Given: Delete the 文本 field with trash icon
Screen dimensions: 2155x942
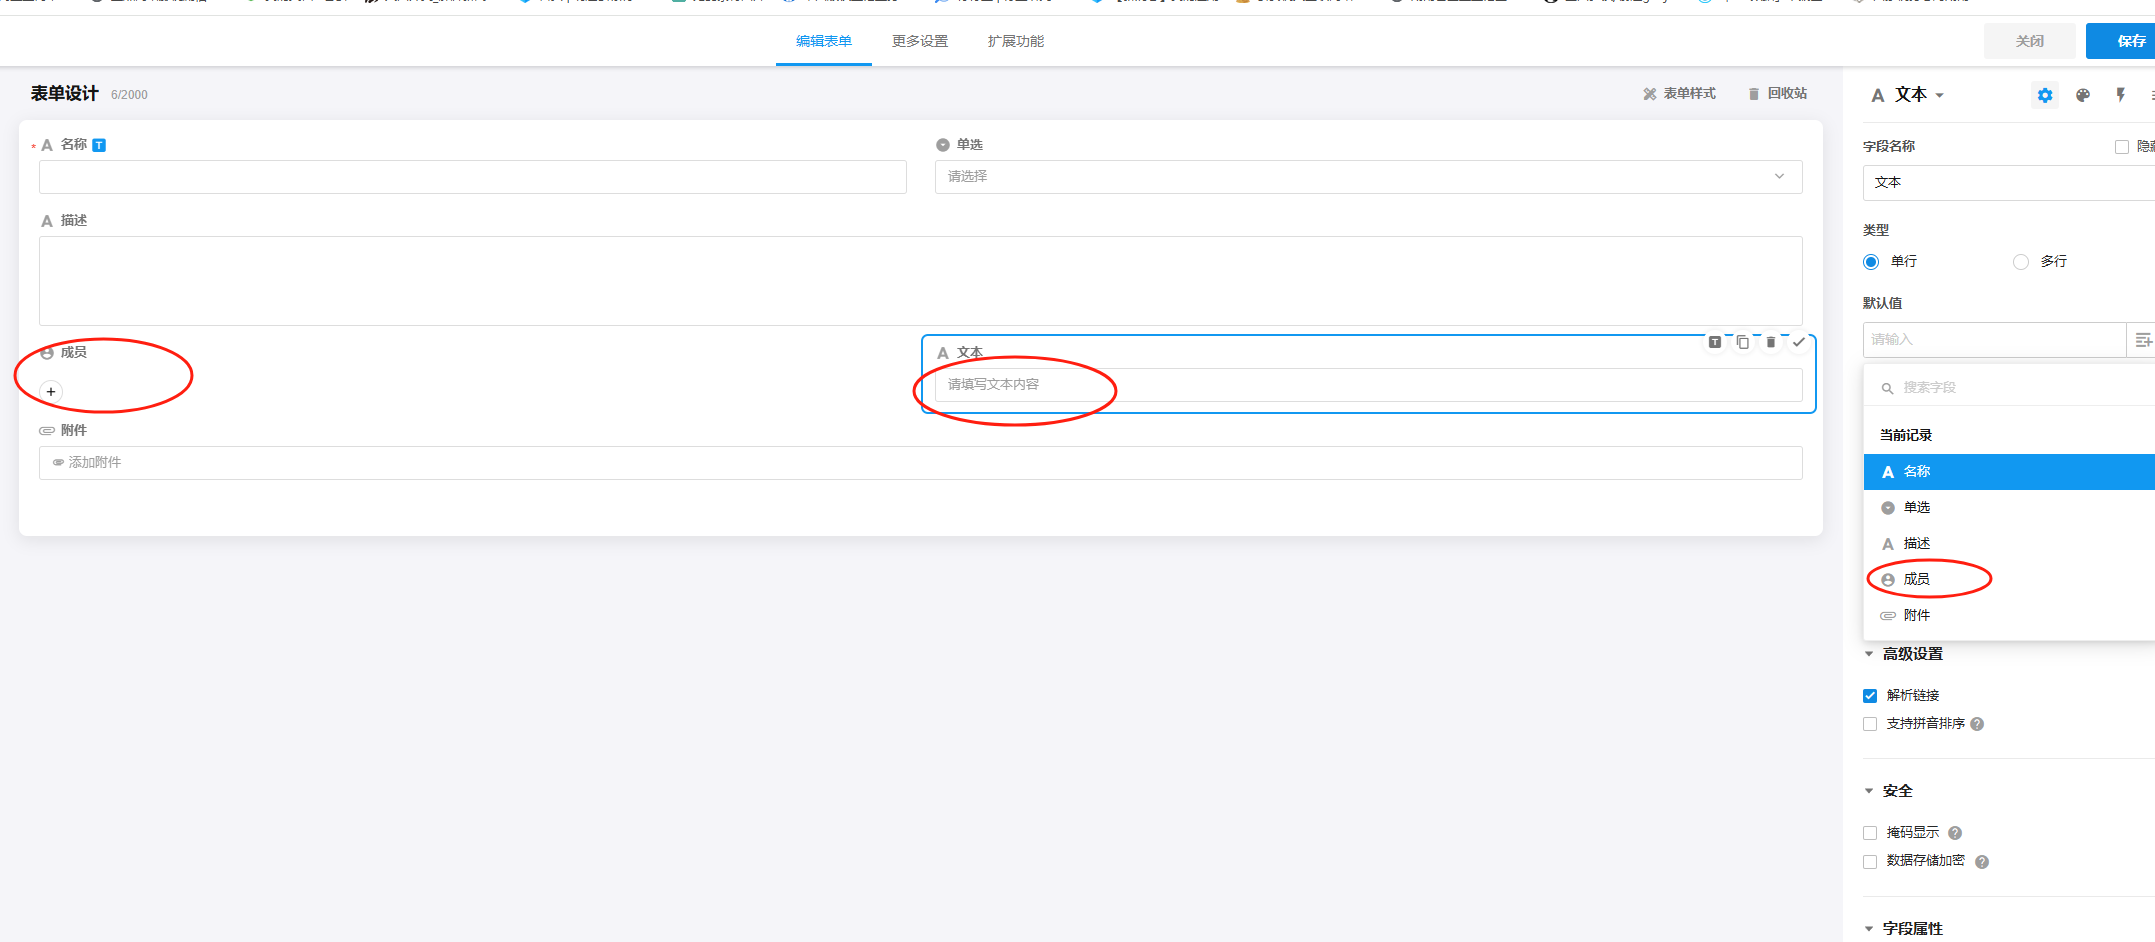Looking at the screenshot, I should click(1771, 342).
